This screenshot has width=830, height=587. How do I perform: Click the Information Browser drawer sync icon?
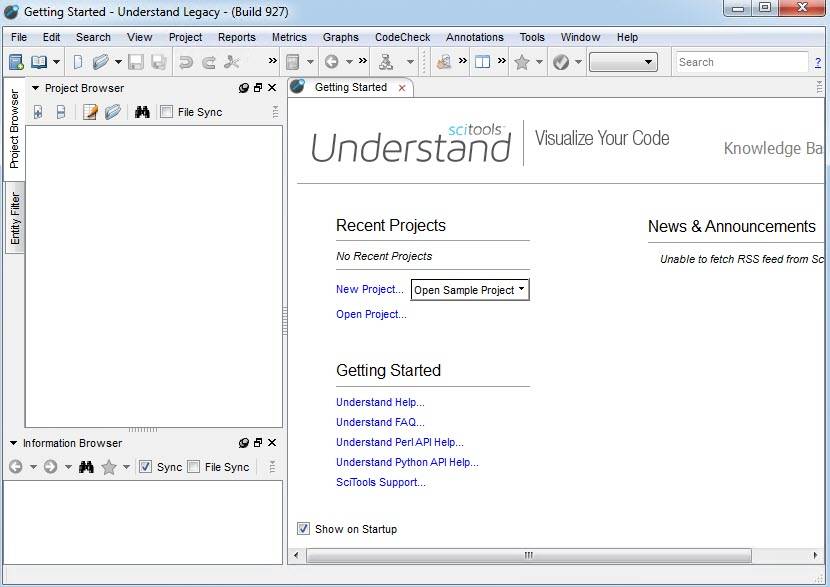point(243,443)
